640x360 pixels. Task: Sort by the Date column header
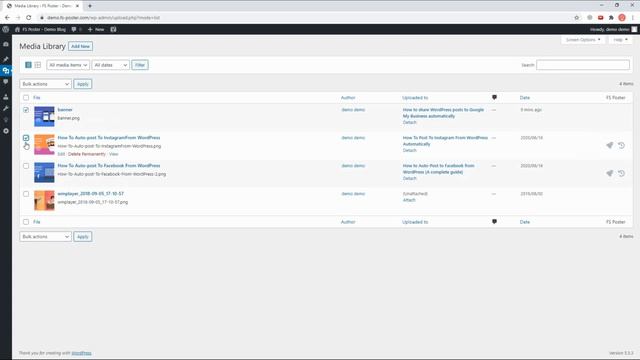click(524, 98)
